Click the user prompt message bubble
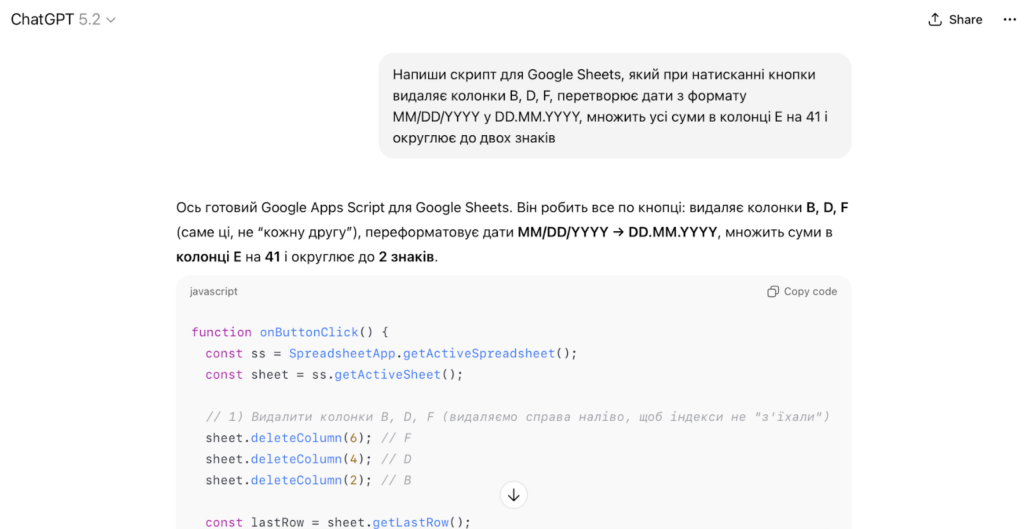 [614, 106]
